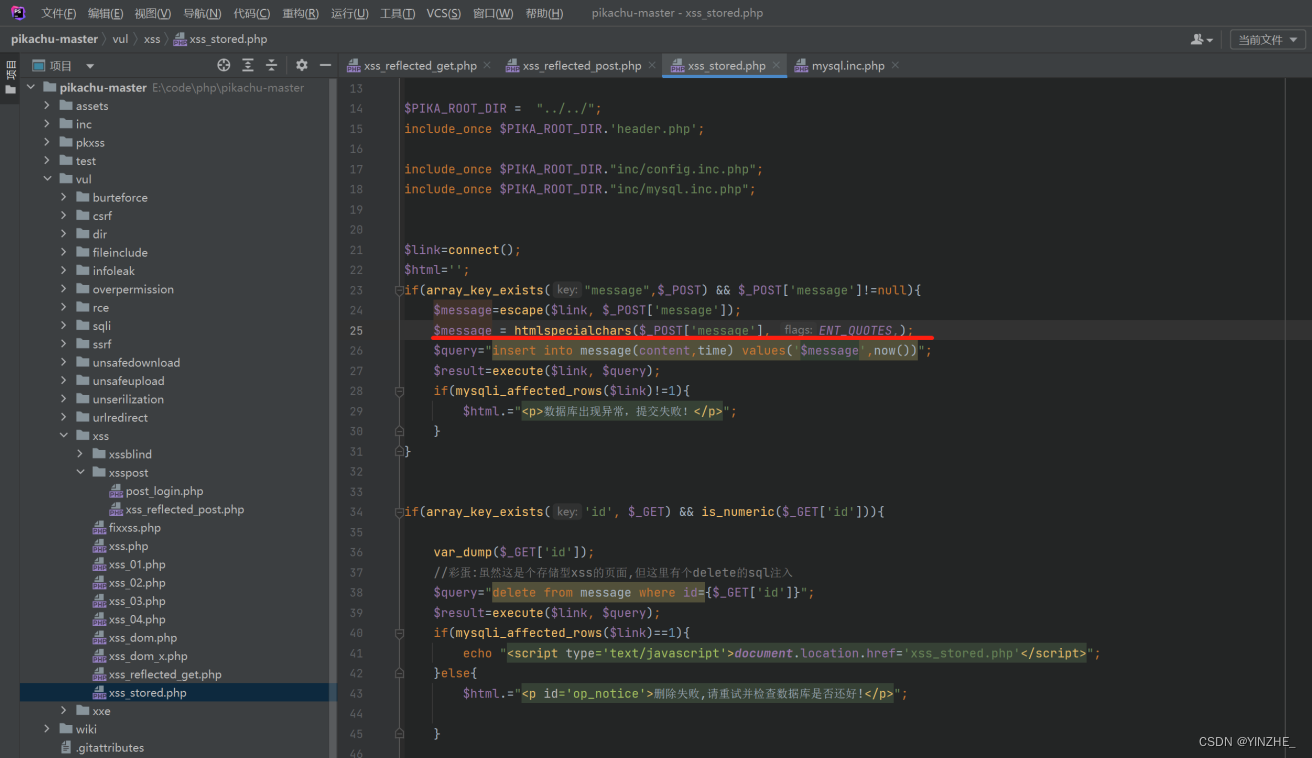
Task: Collapse the xss folder
Action: pyautogui.click(x=64, y=436)
